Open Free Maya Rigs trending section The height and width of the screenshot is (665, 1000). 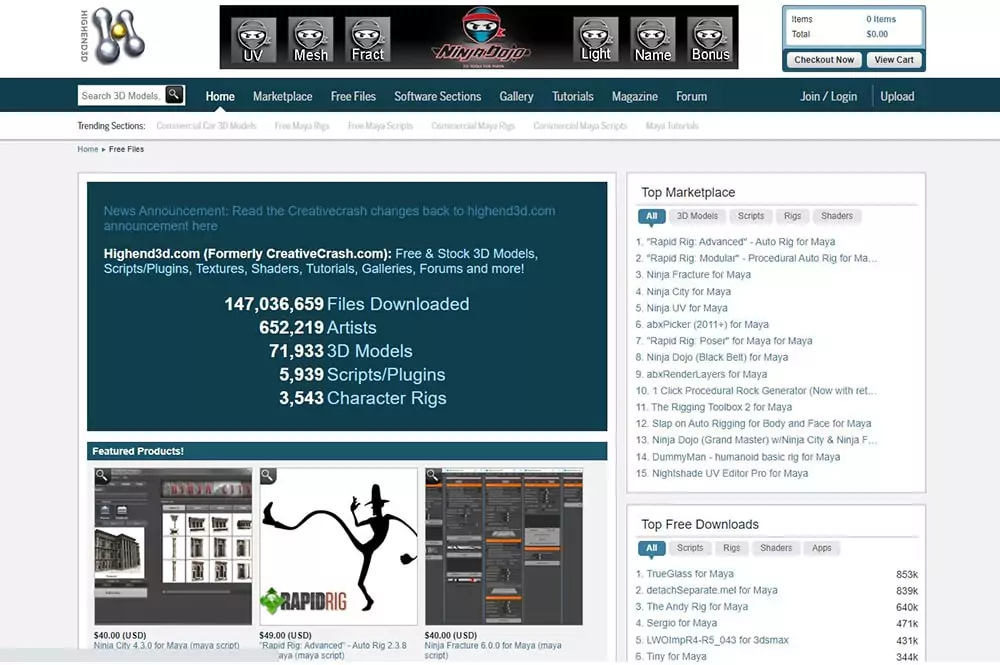[302, 126]
